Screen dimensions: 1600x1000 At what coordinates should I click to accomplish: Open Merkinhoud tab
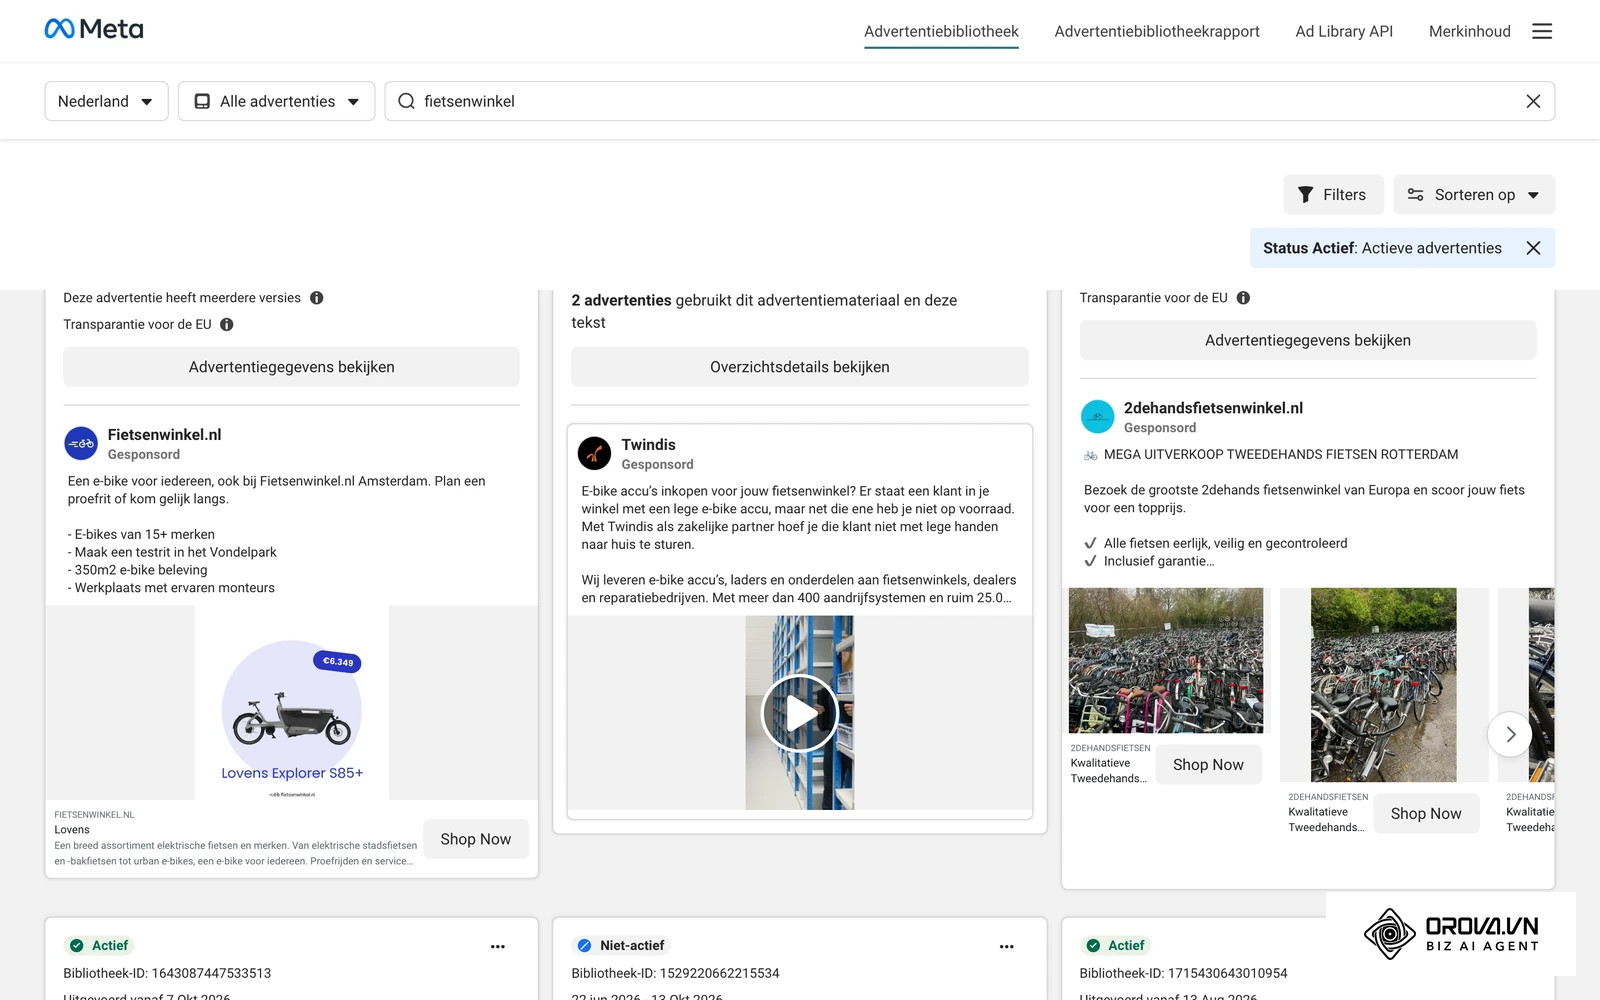point(1469,31)
